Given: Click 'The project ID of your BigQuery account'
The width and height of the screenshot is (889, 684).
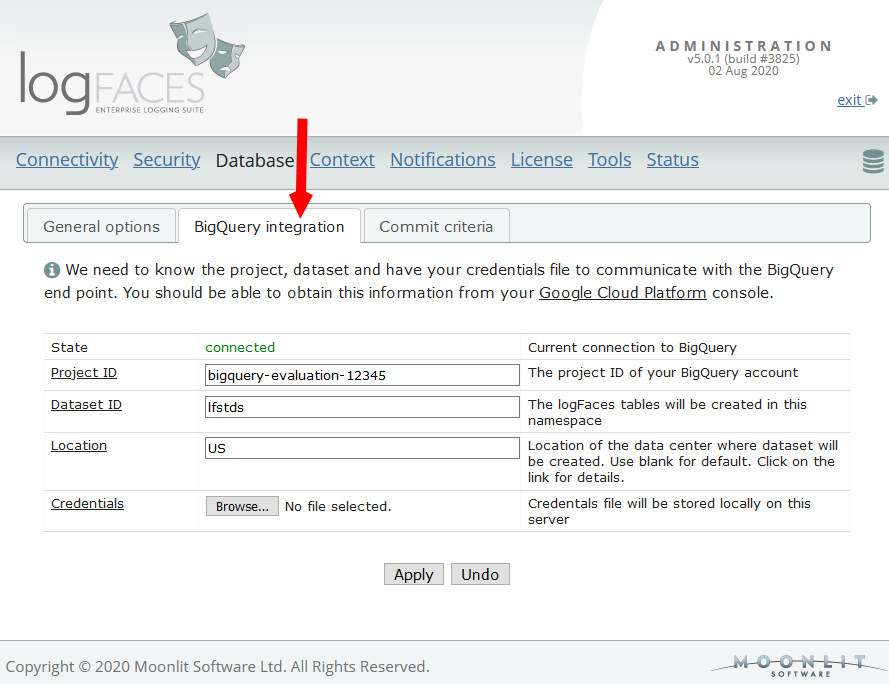Looking at the screenshot, I should point(663,373).
